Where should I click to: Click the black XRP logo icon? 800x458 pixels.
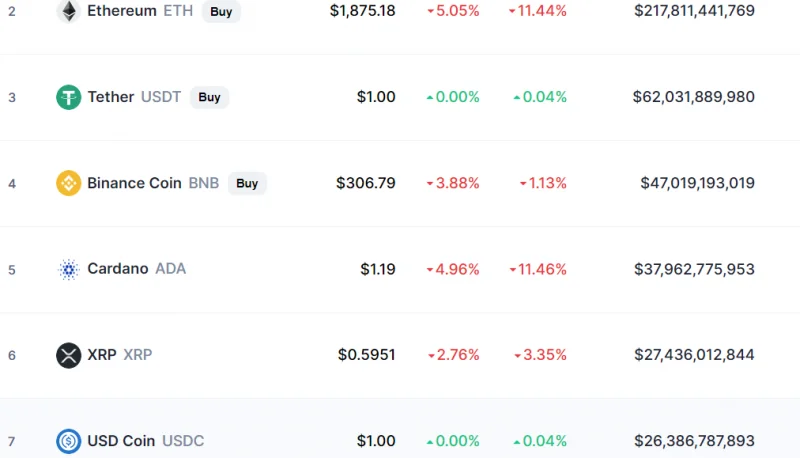[x=68, y=355]
